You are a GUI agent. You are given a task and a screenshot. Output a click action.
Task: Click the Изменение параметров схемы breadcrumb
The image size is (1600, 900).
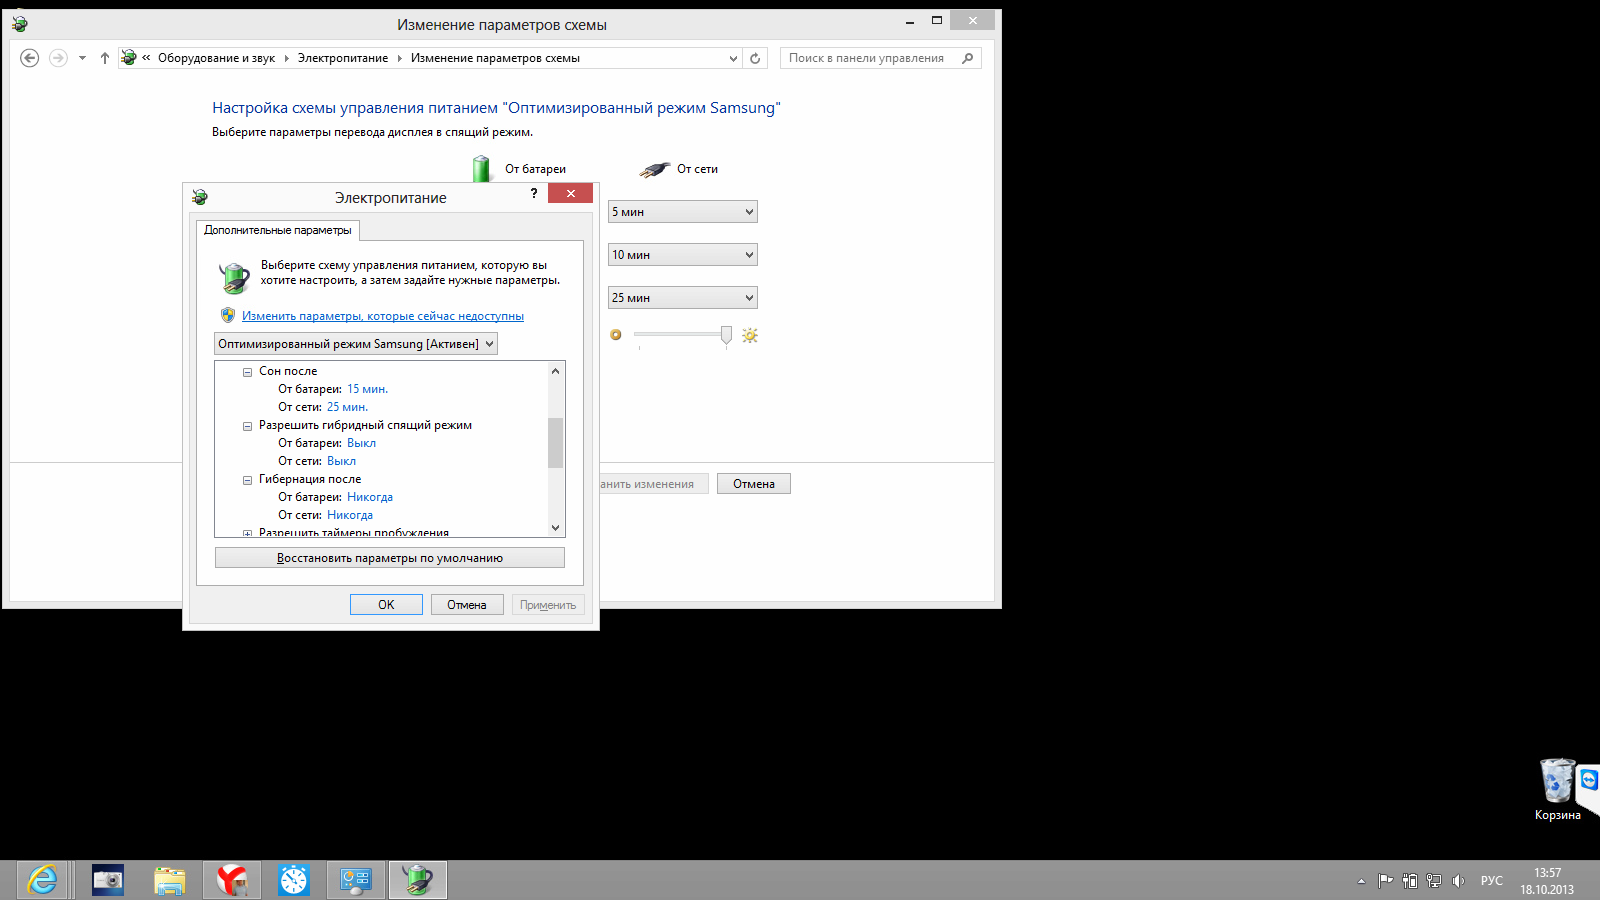(x=495, y=58)
